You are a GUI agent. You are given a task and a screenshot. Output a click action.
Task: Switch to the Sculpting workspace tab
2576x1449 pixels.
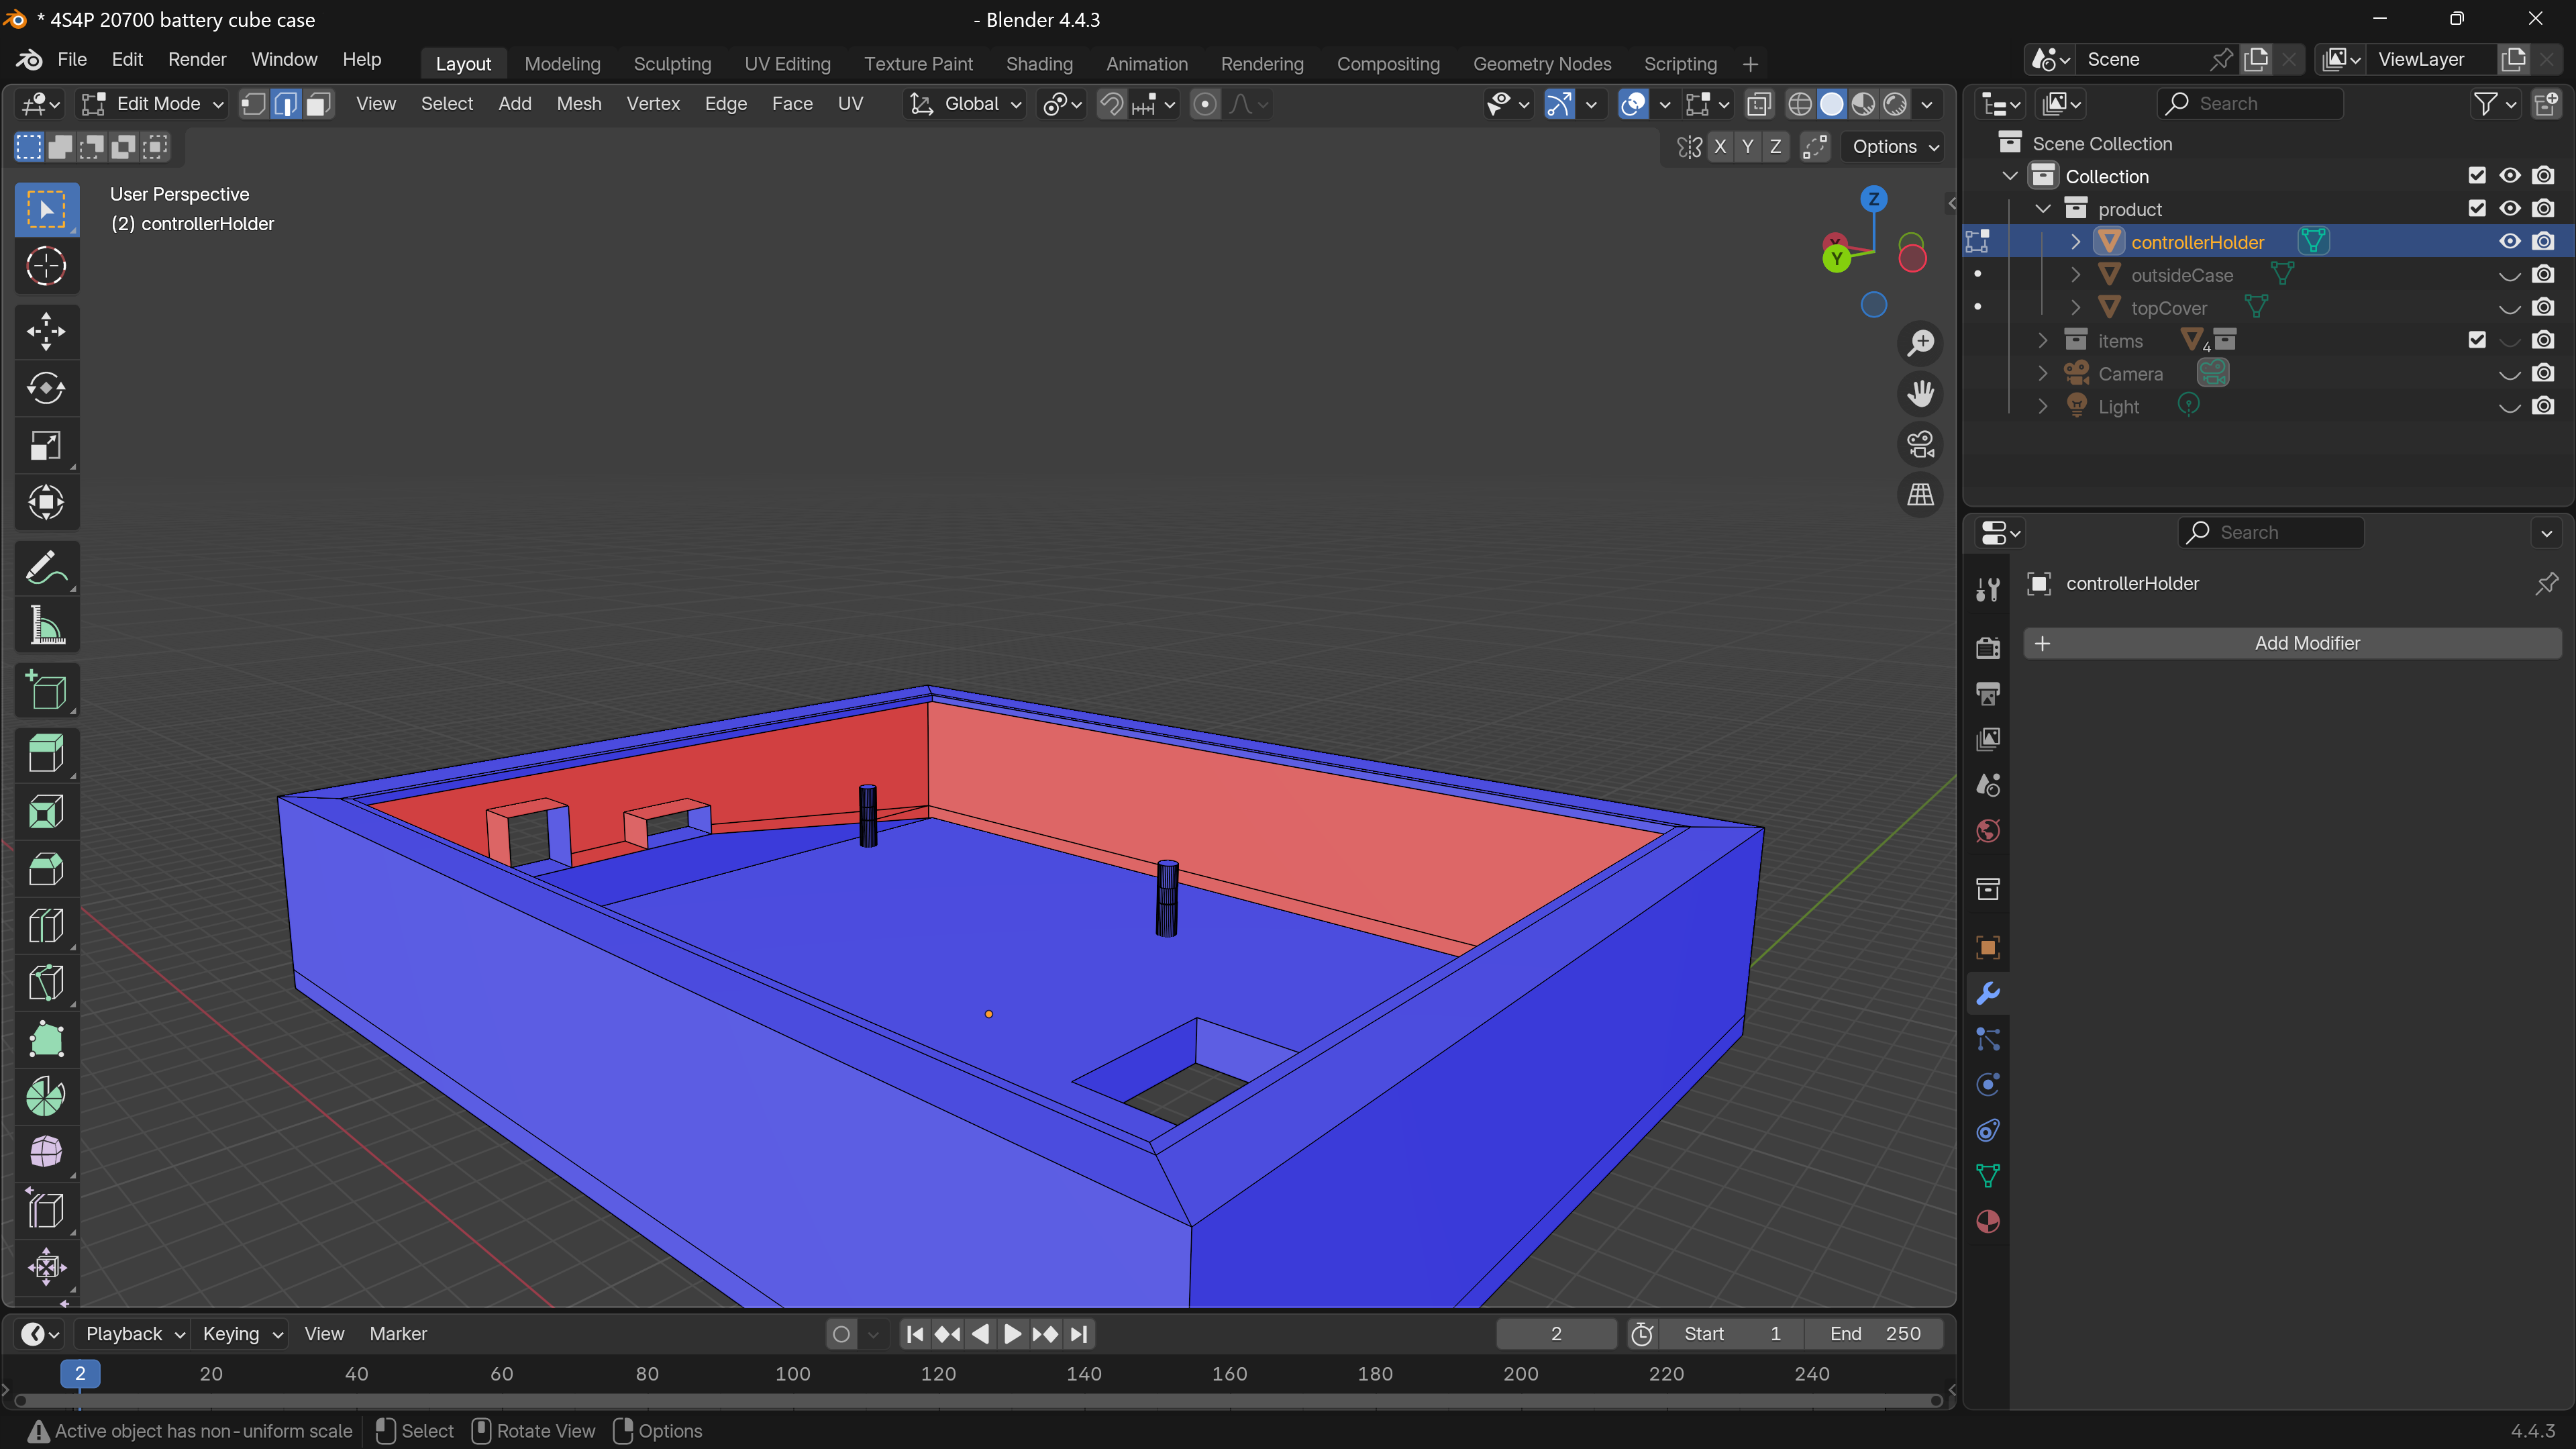coord(672,64)
